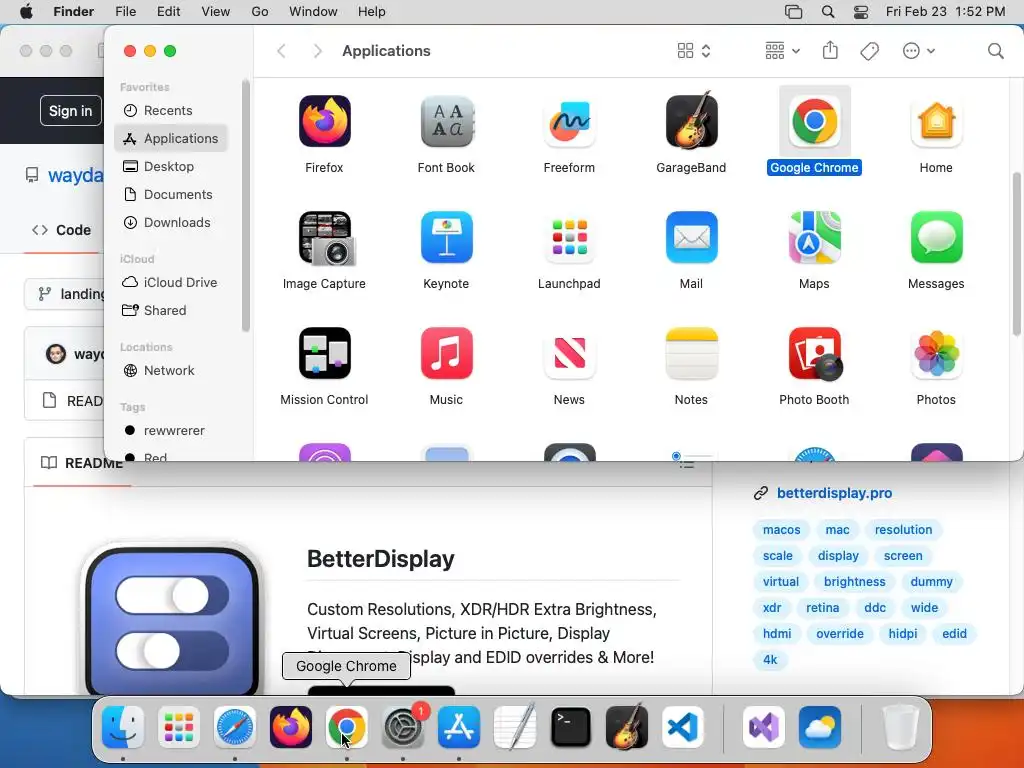Select the Maps app icon
Viewport: 1024px width, 768px height.
pyautogui.click(x=814, y=238)
